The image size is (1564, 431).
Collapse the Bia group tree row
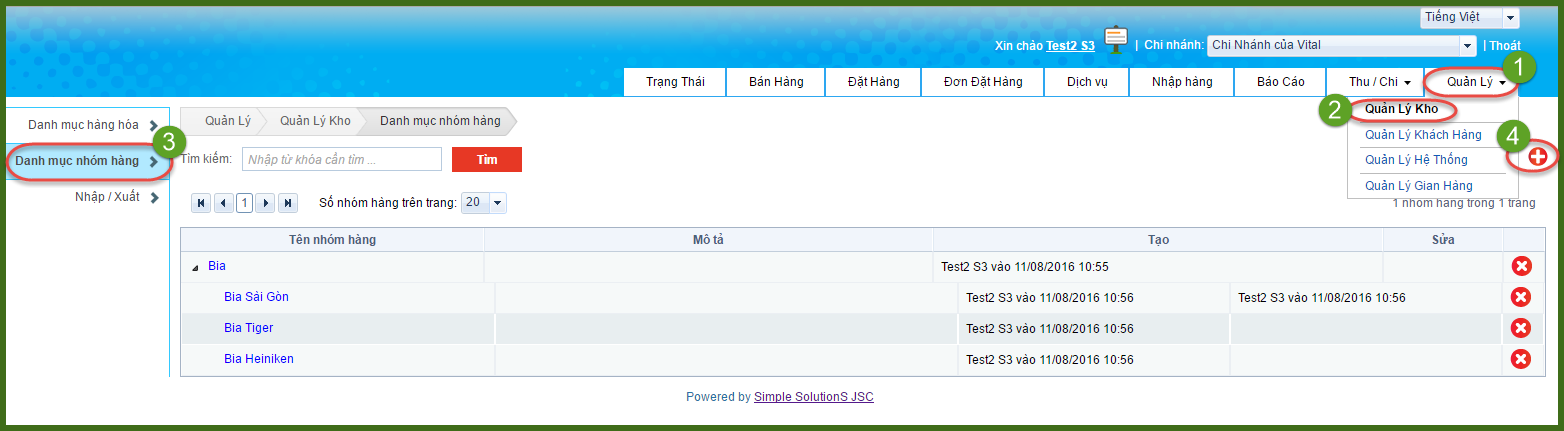(x=193, y=267)
